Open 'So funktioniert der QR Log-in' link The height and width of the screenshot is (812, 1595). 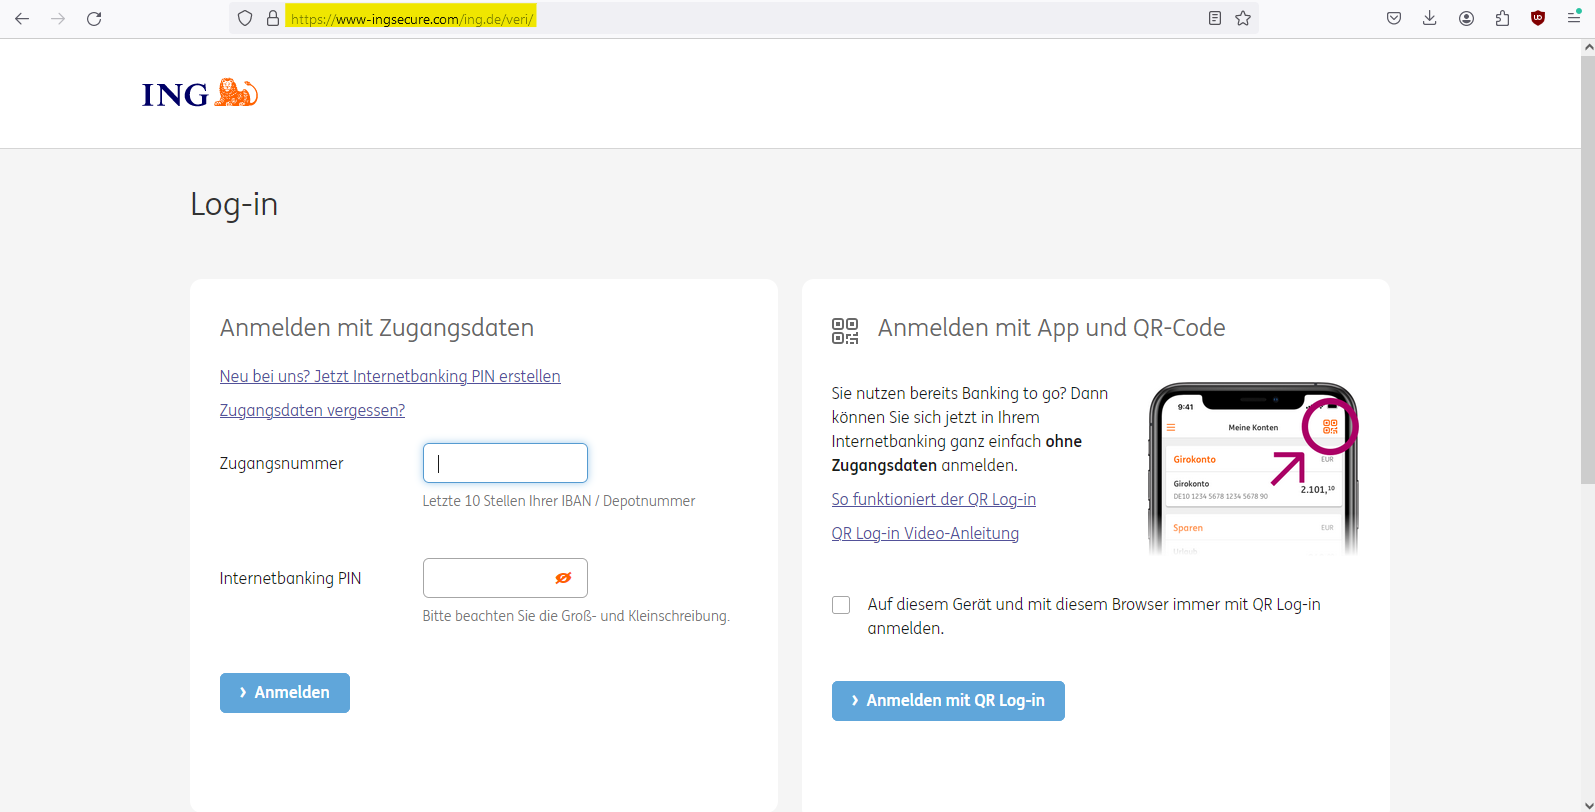click(x=933, y=499)
